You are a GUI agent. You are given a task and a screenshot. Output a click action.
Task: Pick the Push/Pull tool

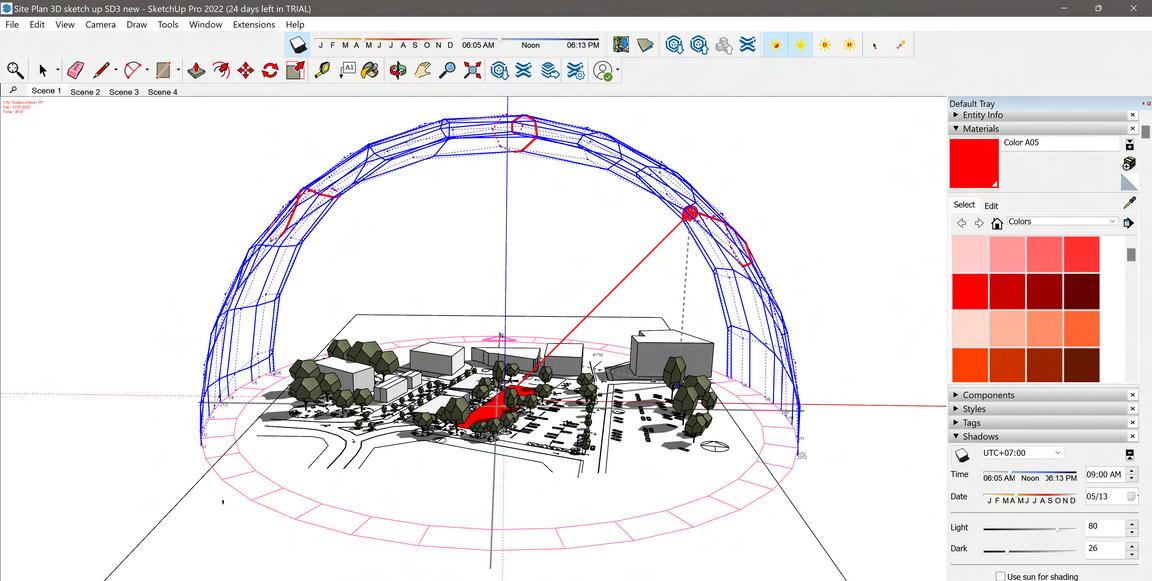coord(195,71)
